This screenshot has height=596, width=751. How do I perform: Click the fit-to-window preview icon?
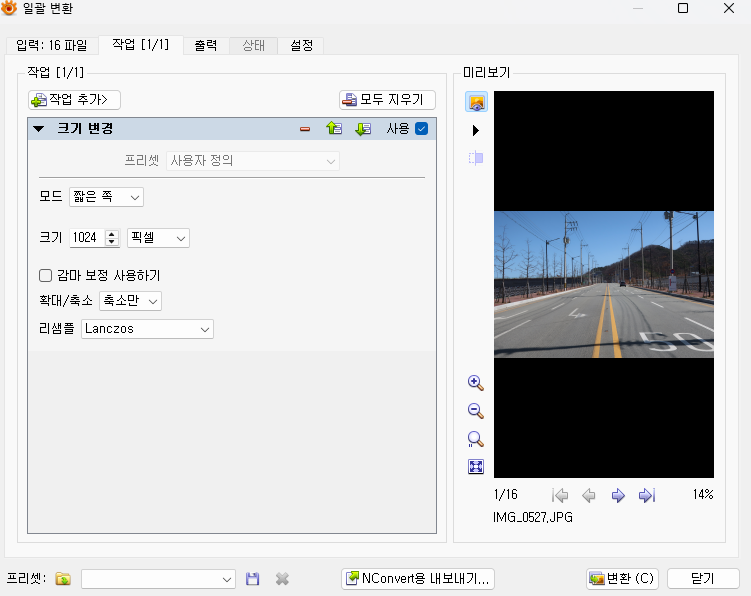click(476, 467)
